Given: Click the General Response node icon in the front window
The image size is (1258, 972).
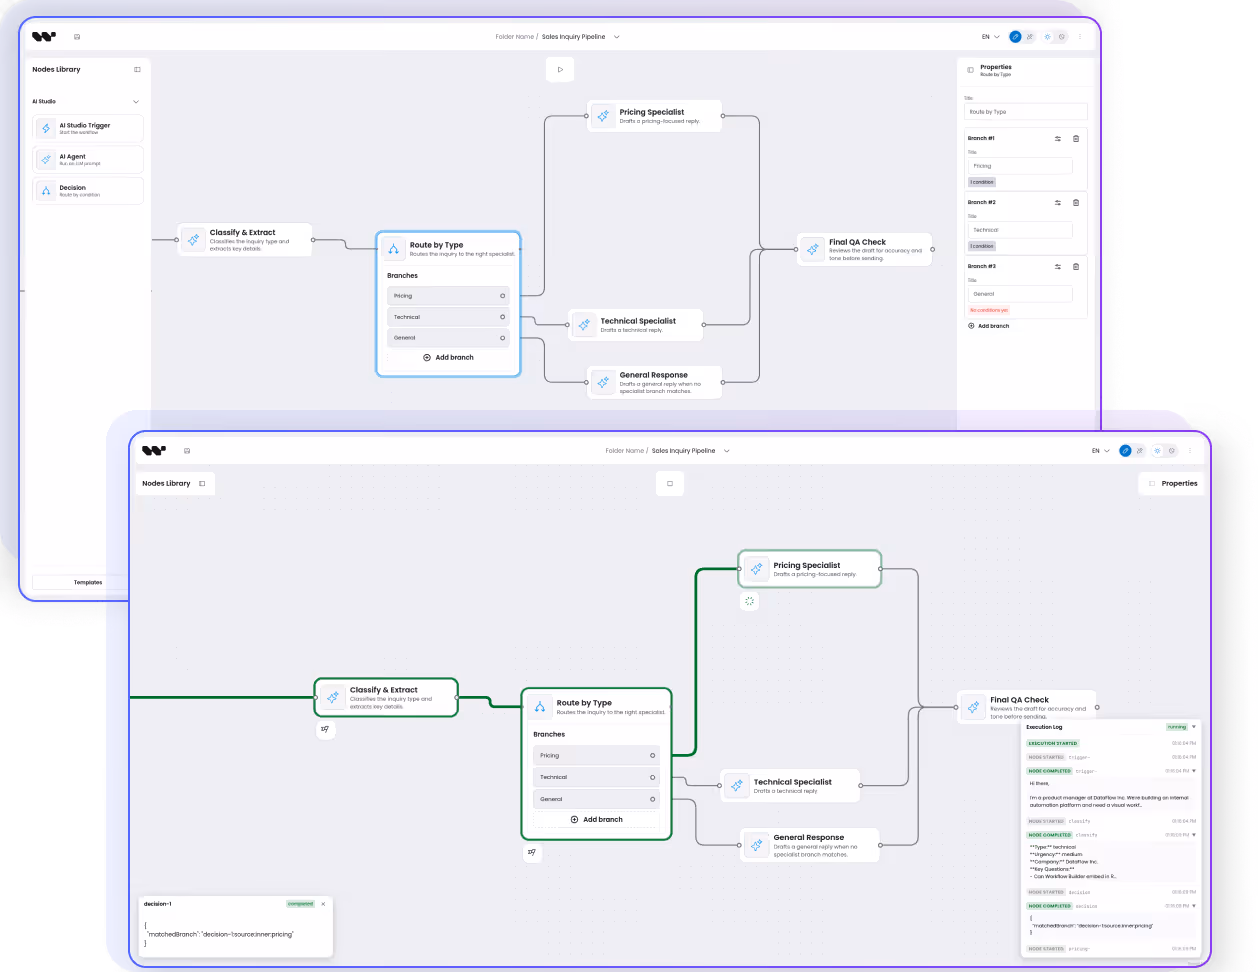Looking at the screenshot, I should [757, 845].
